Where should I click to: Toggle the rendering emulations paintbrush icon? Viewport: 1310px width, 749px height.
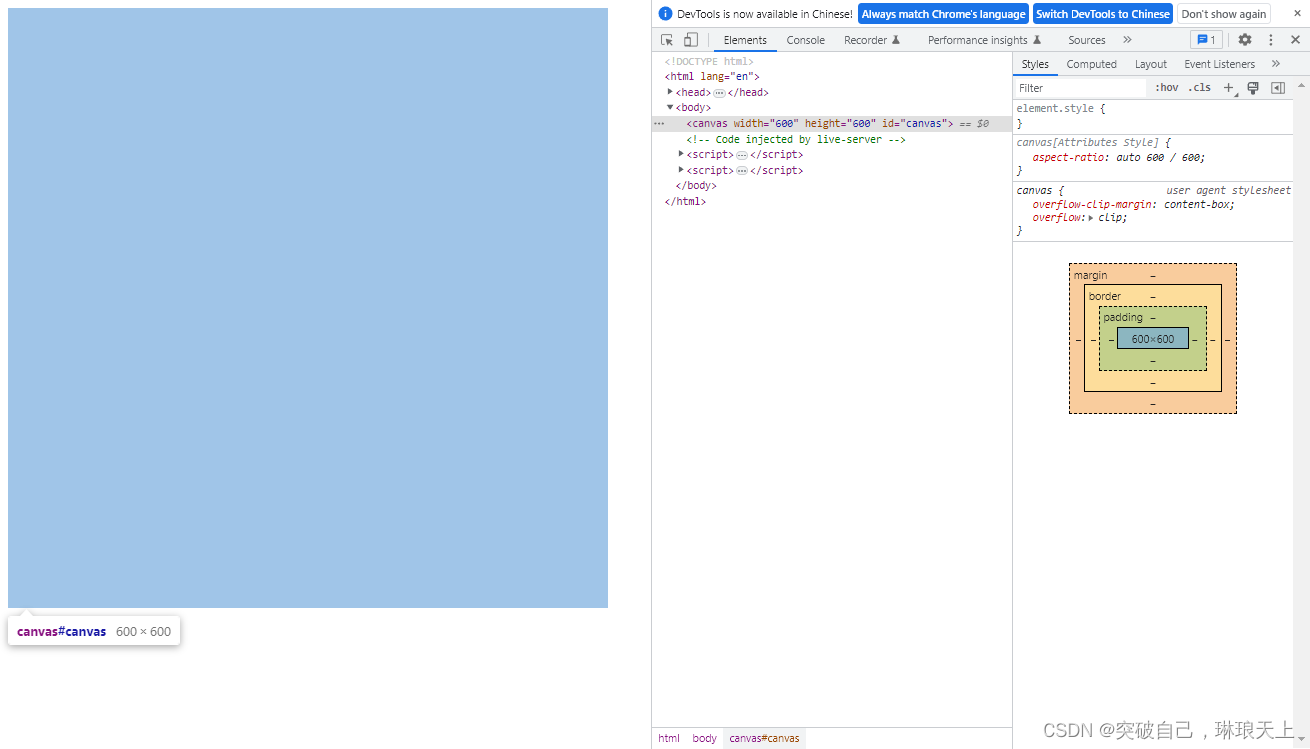[x=1253, y=88]
